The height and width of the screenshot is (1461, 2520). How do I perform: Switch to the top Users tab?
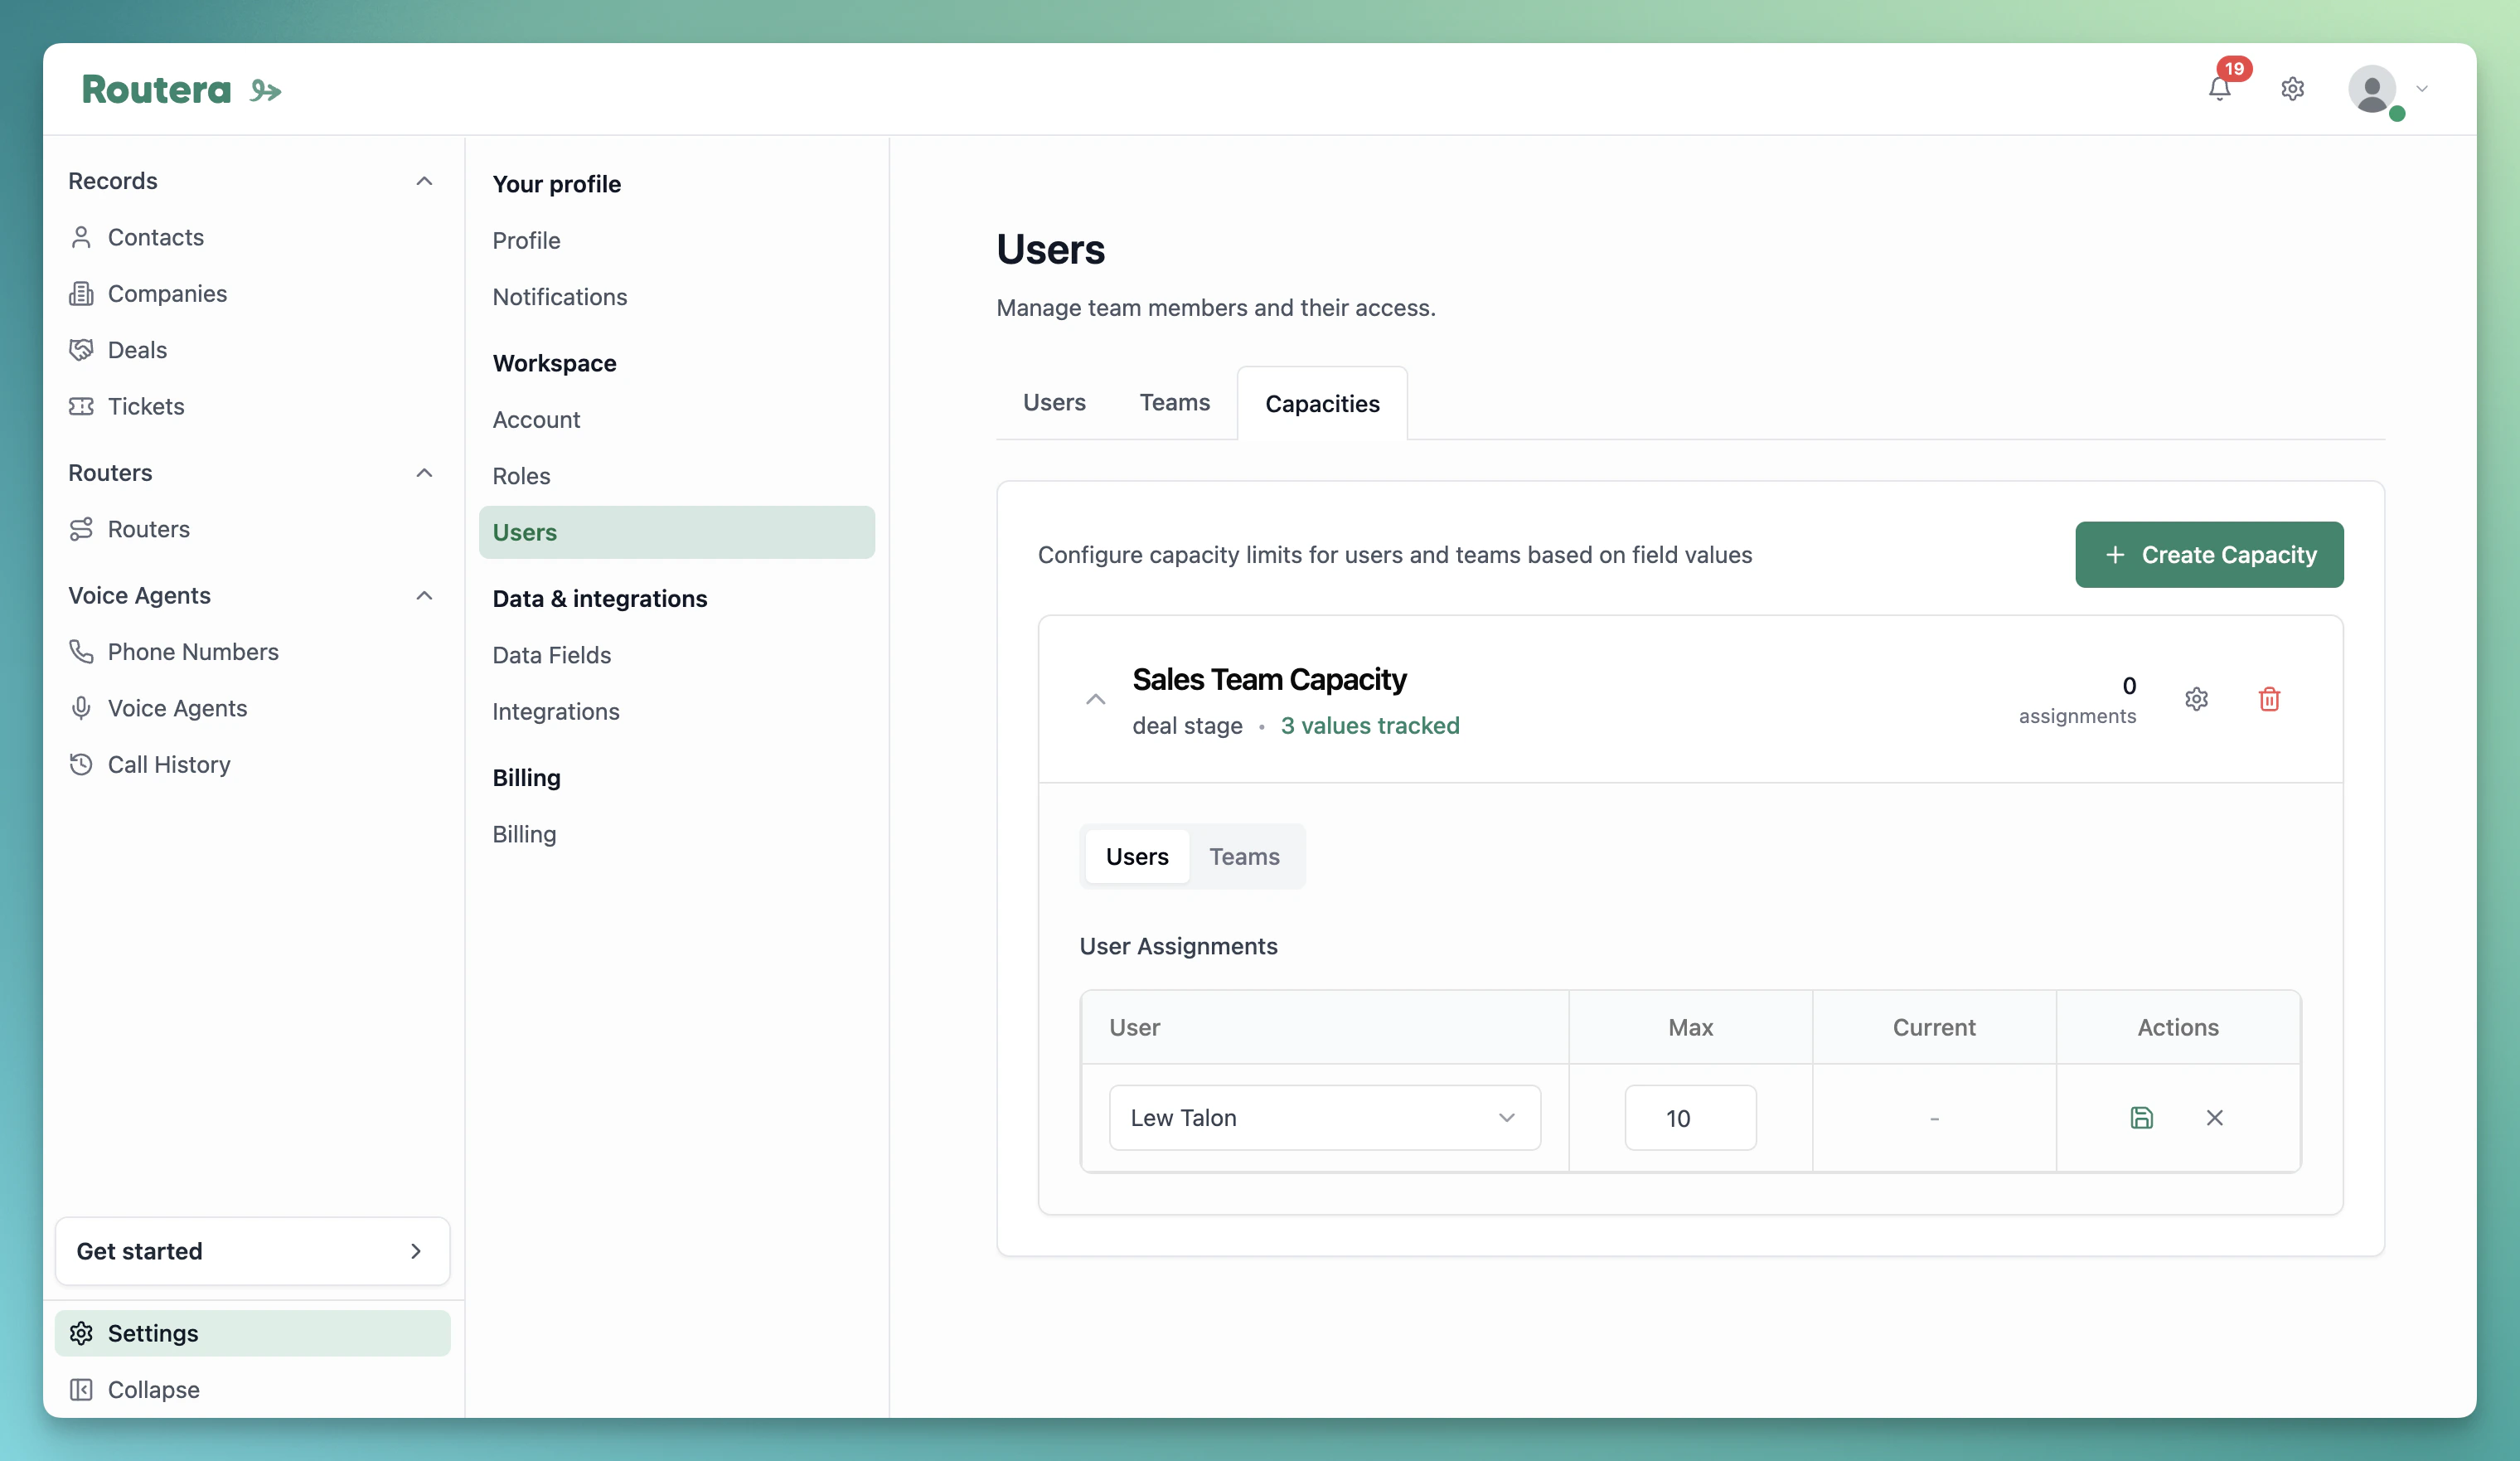(1054, 402)
